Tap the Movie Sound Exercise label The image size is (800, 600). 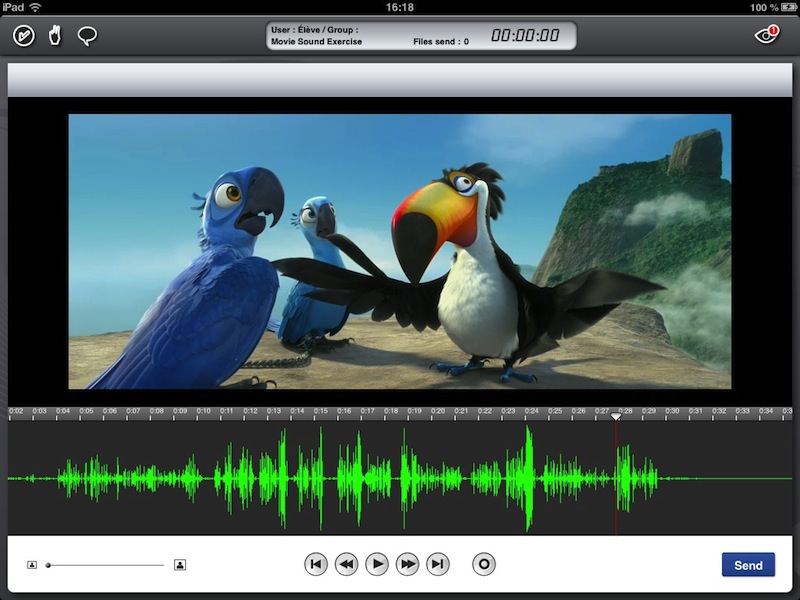pos(316,42)
